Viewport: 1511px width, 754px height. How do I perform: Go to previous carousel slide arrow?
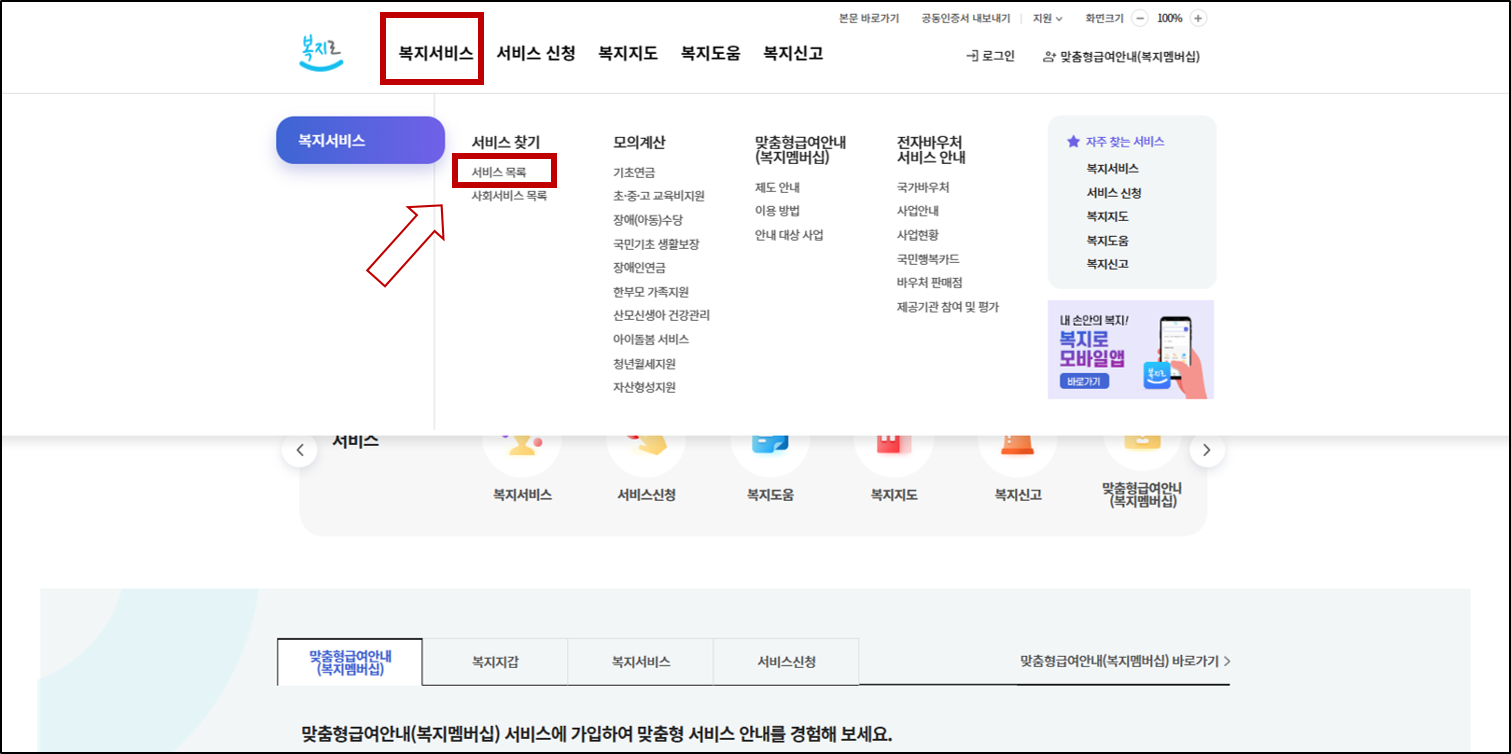coord(299,450)
